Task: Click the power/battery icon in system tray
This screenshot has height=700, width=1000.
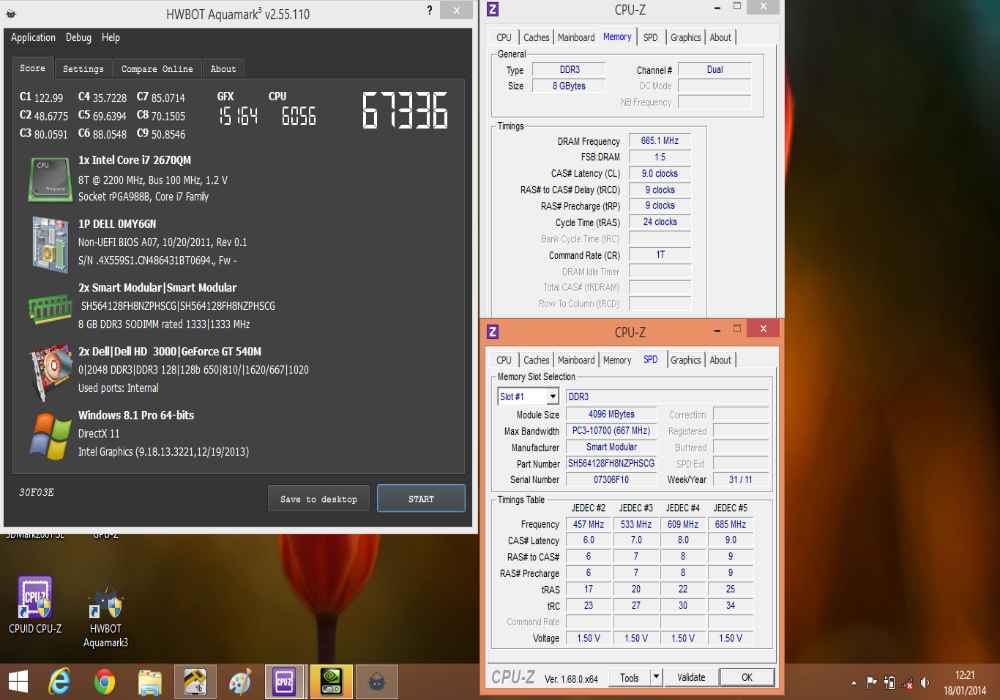Action: coord(890,683)
